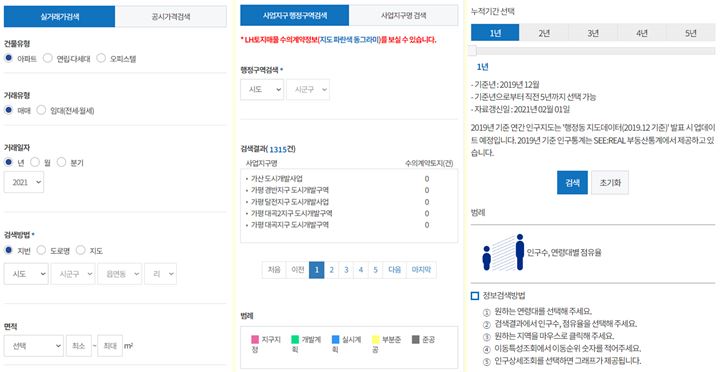Click the 정보검색방법 square icon

(475, 296)
